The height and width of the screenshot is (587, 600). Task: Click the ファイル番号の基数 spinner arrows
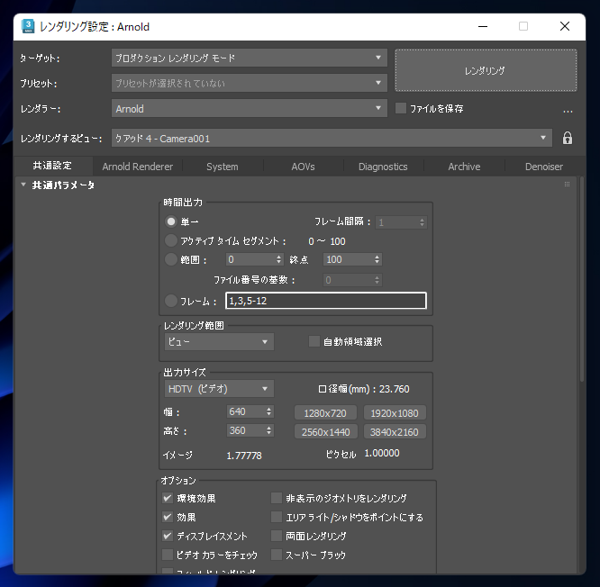pyautogui.click(x=377, y=280)
